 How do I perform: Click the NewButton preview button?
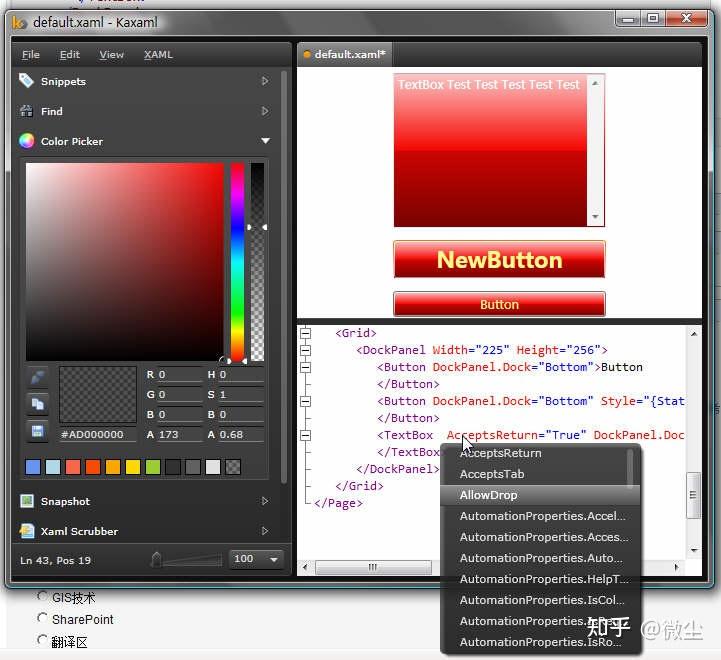coord(499,259)
